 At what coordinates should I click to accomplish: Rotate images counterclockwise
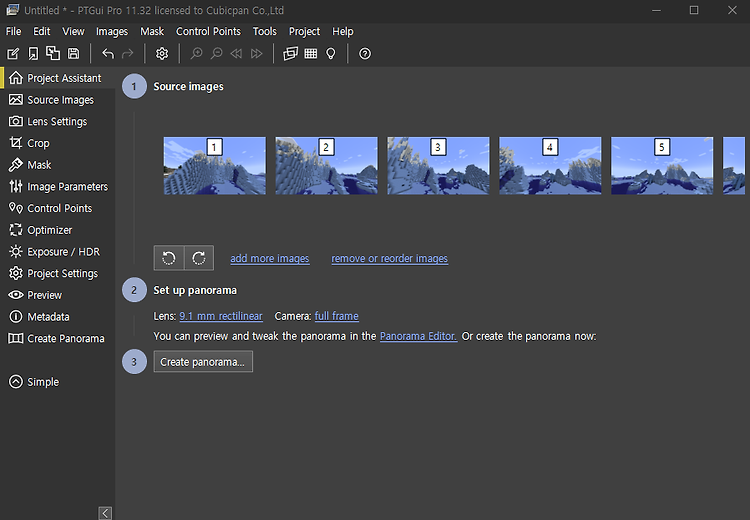(169, 258)
